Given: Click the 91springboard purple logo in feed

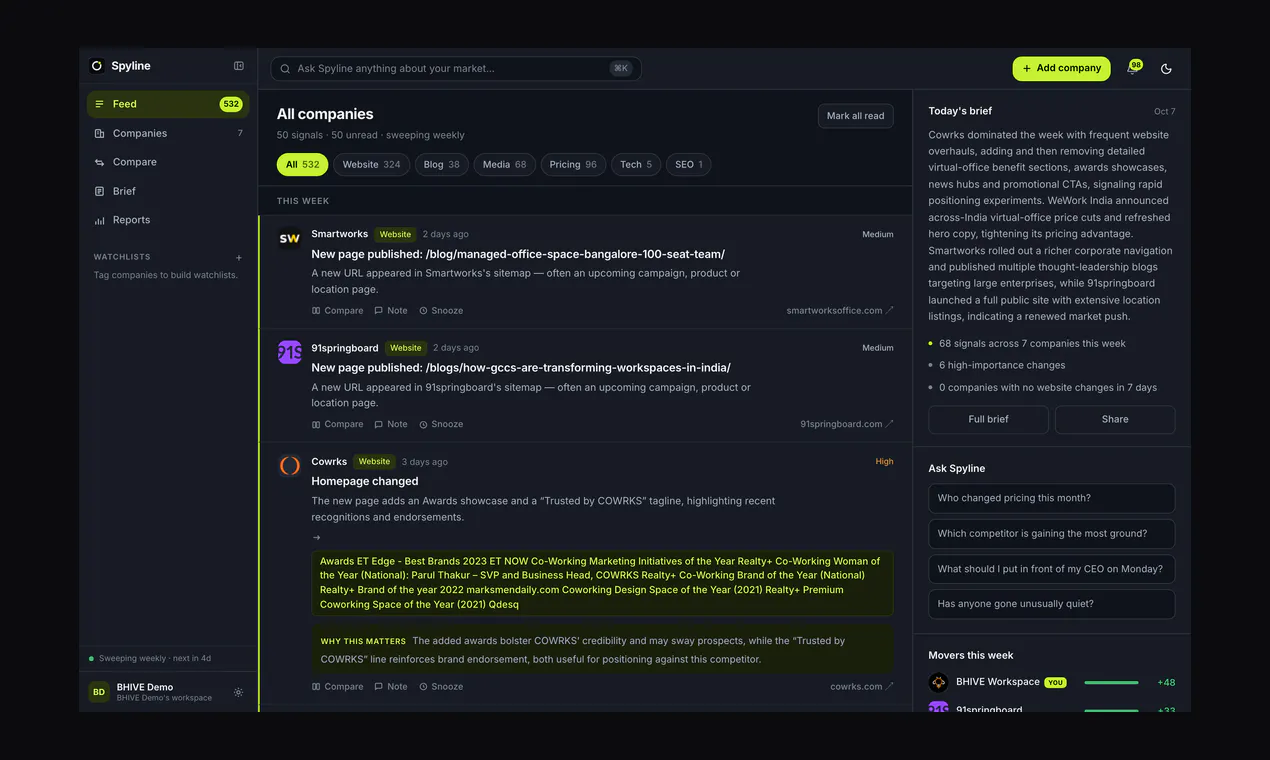Looking at the screenshot, I should (289, 352).
